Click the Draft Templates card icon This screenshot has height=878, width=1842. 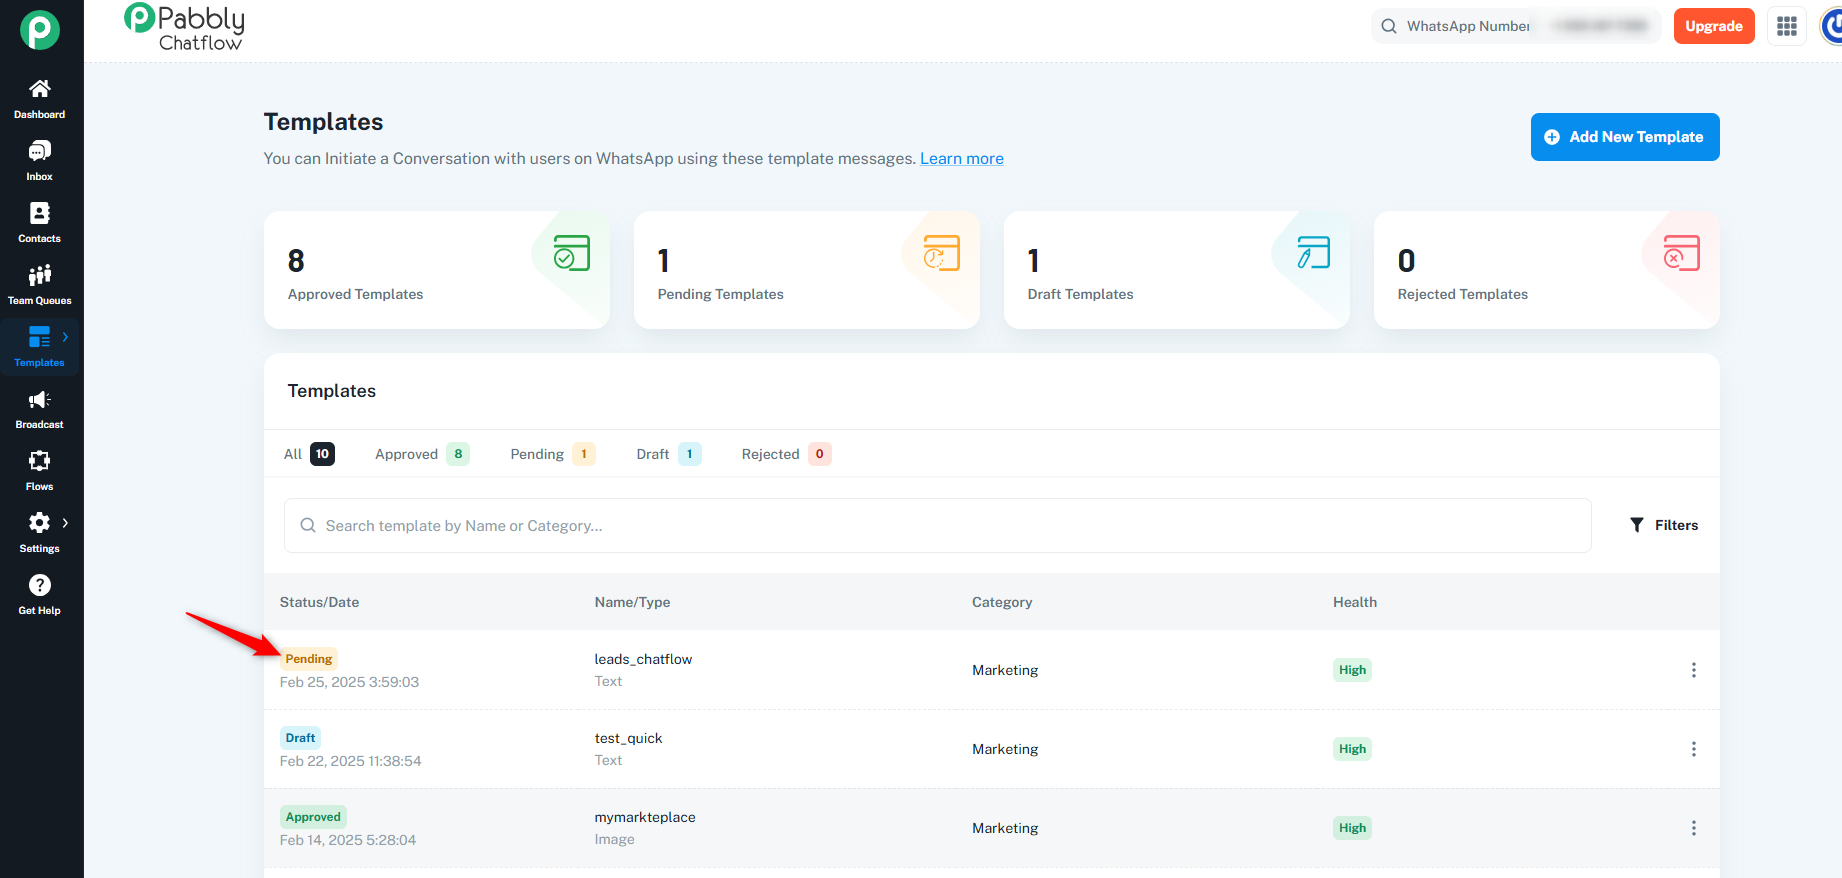click(1313, 253)
